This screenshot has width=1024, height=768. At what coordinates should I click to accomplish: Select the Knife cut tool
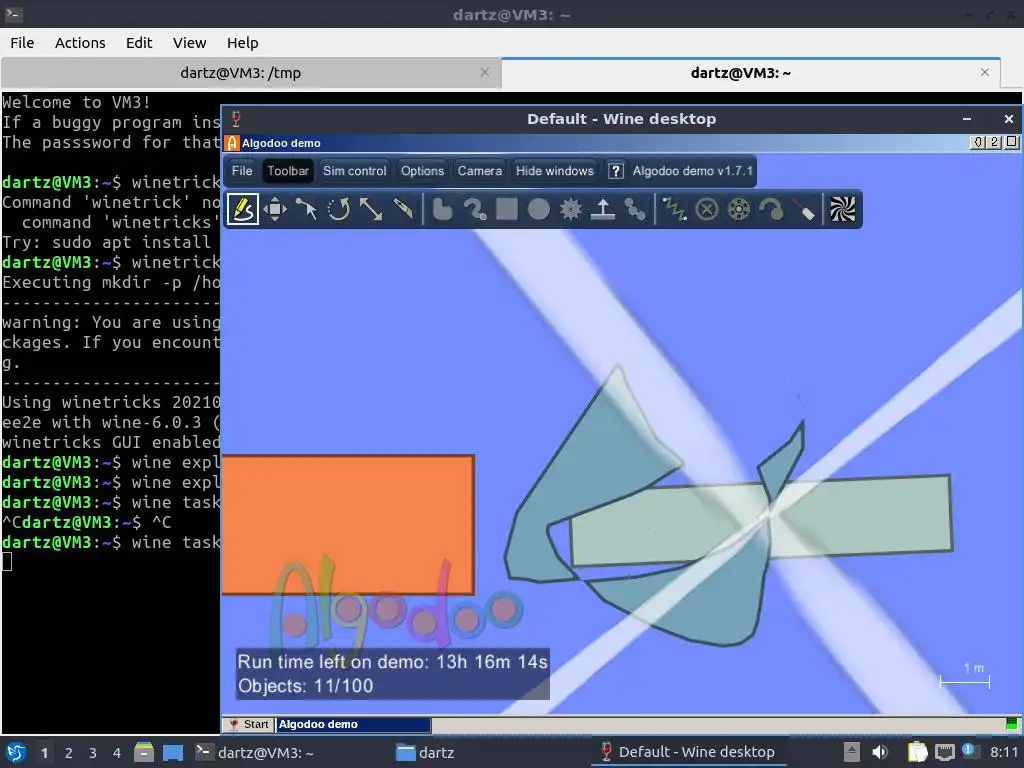[x=403, y=209]
